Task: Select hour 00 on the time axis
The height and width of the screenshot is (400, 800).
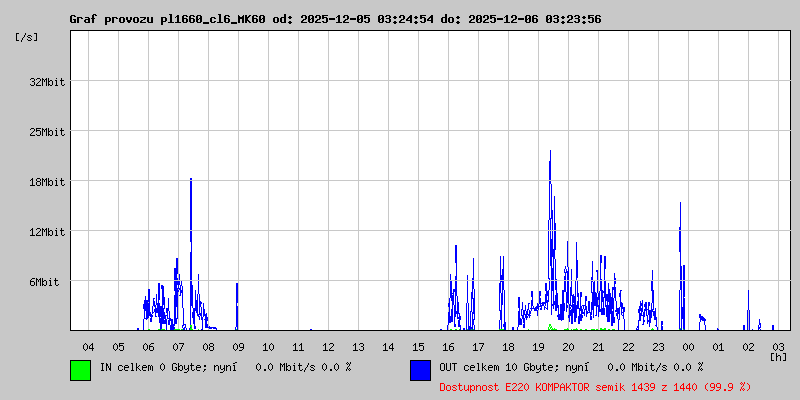Action: tap(688, 346)
